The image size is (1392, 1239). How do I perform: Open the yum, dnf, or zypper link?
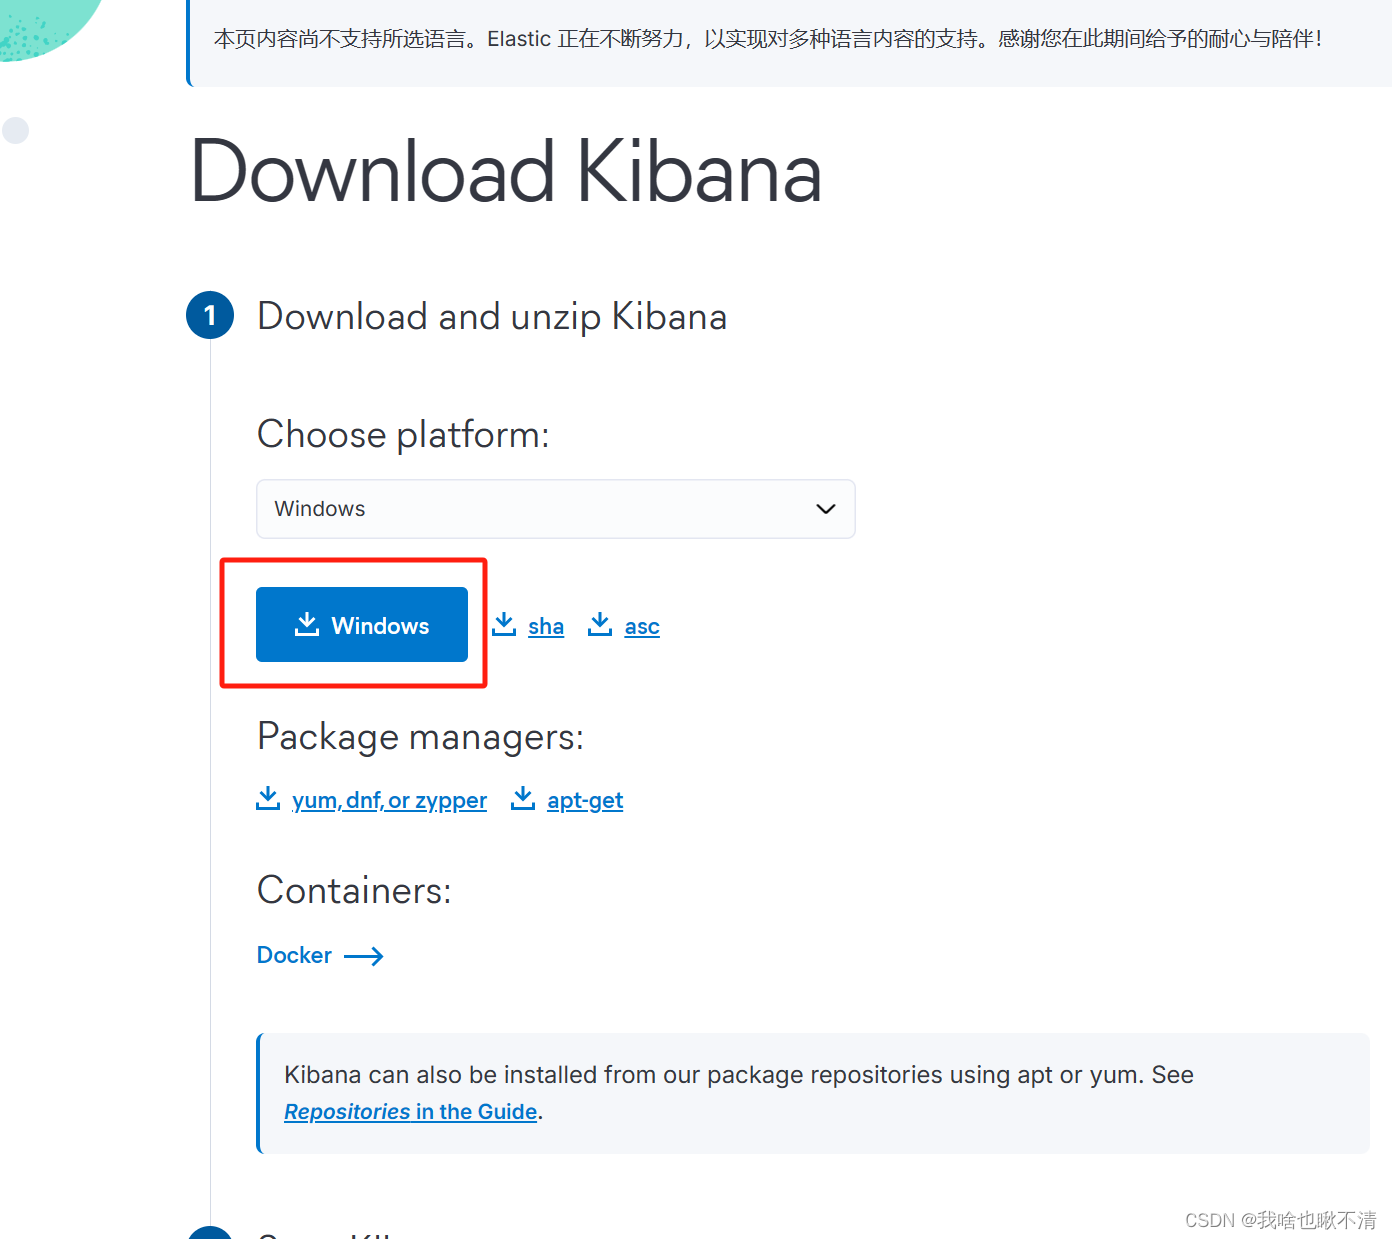coord(389,801)
